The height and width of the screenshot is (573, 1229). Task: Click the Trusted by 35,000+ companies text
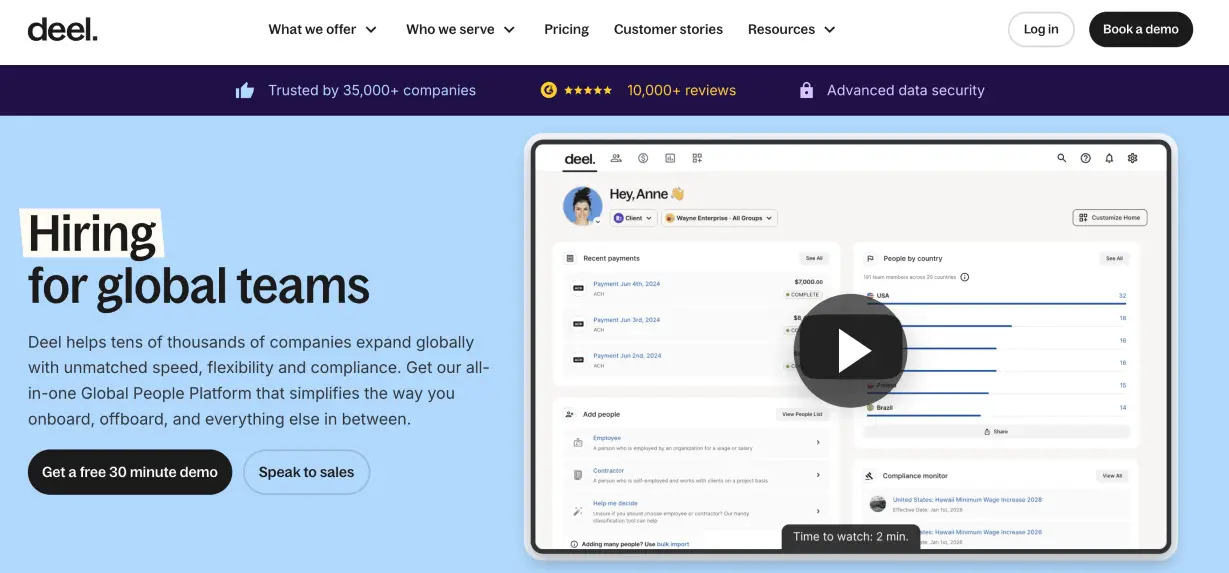372,90
